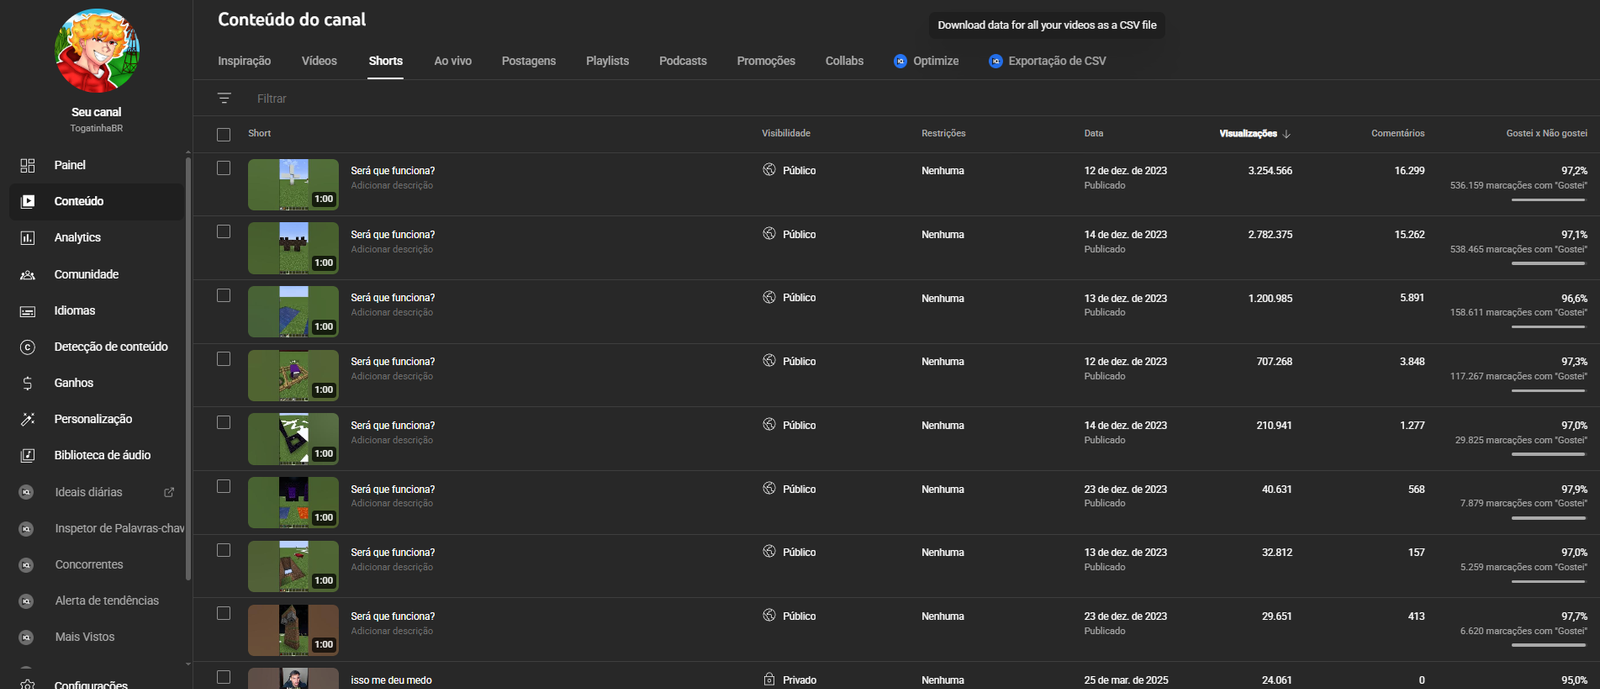The image size is (1600, 689).
Task: Check the box for the 3.254.566-view Short
Action: pyautogui.click(x=224, y=168)
